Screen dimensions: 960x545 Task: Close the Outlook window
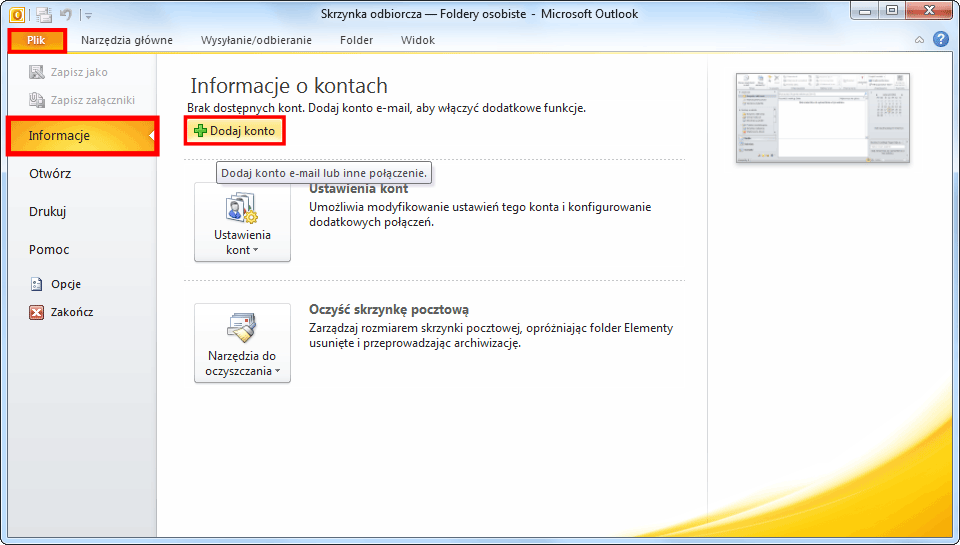click(929, 11)
